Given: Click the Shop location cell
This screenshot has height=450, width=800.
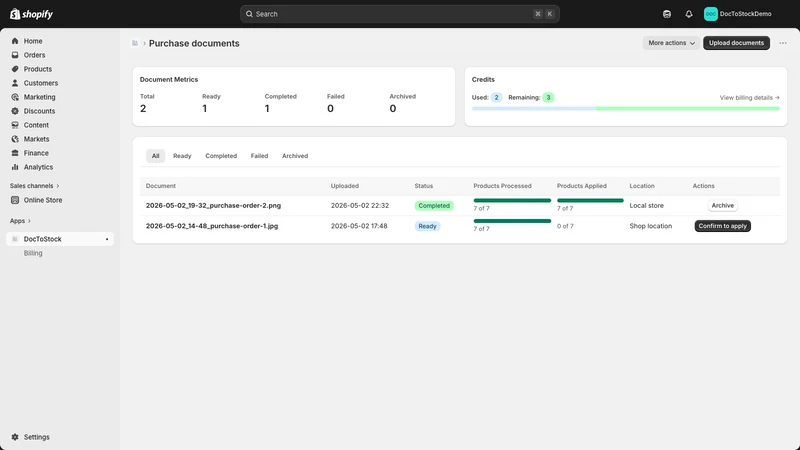Looking at the screenshot, I should (x=651, y=226).
